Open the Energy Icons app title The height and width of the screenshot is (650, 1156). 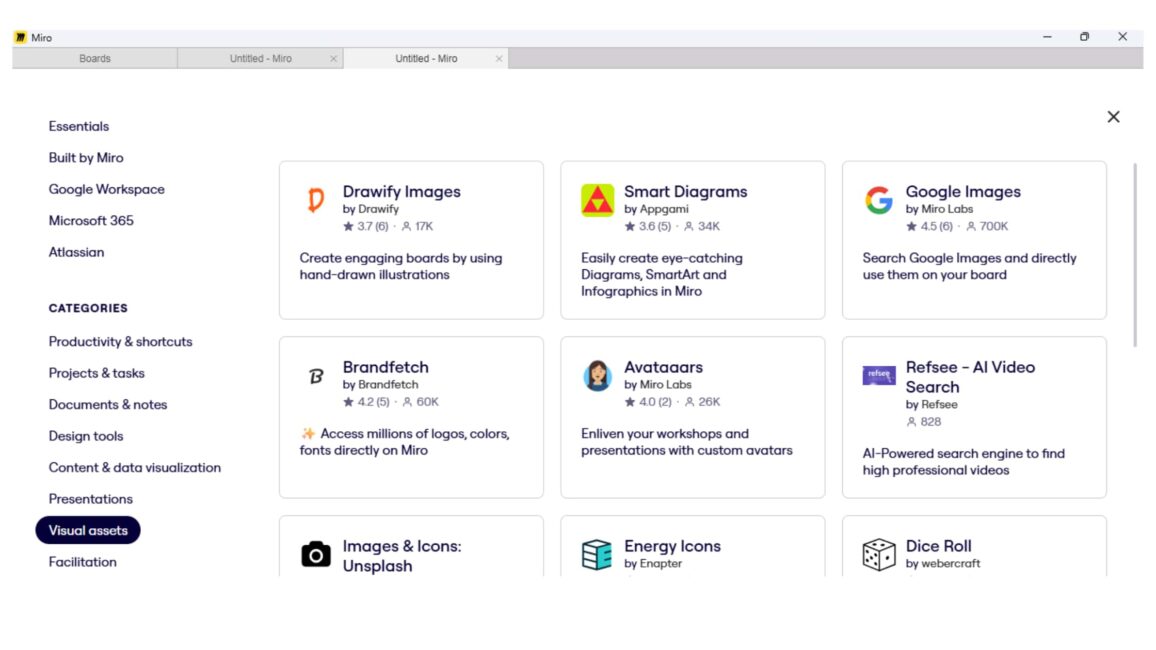pos(672,546)
